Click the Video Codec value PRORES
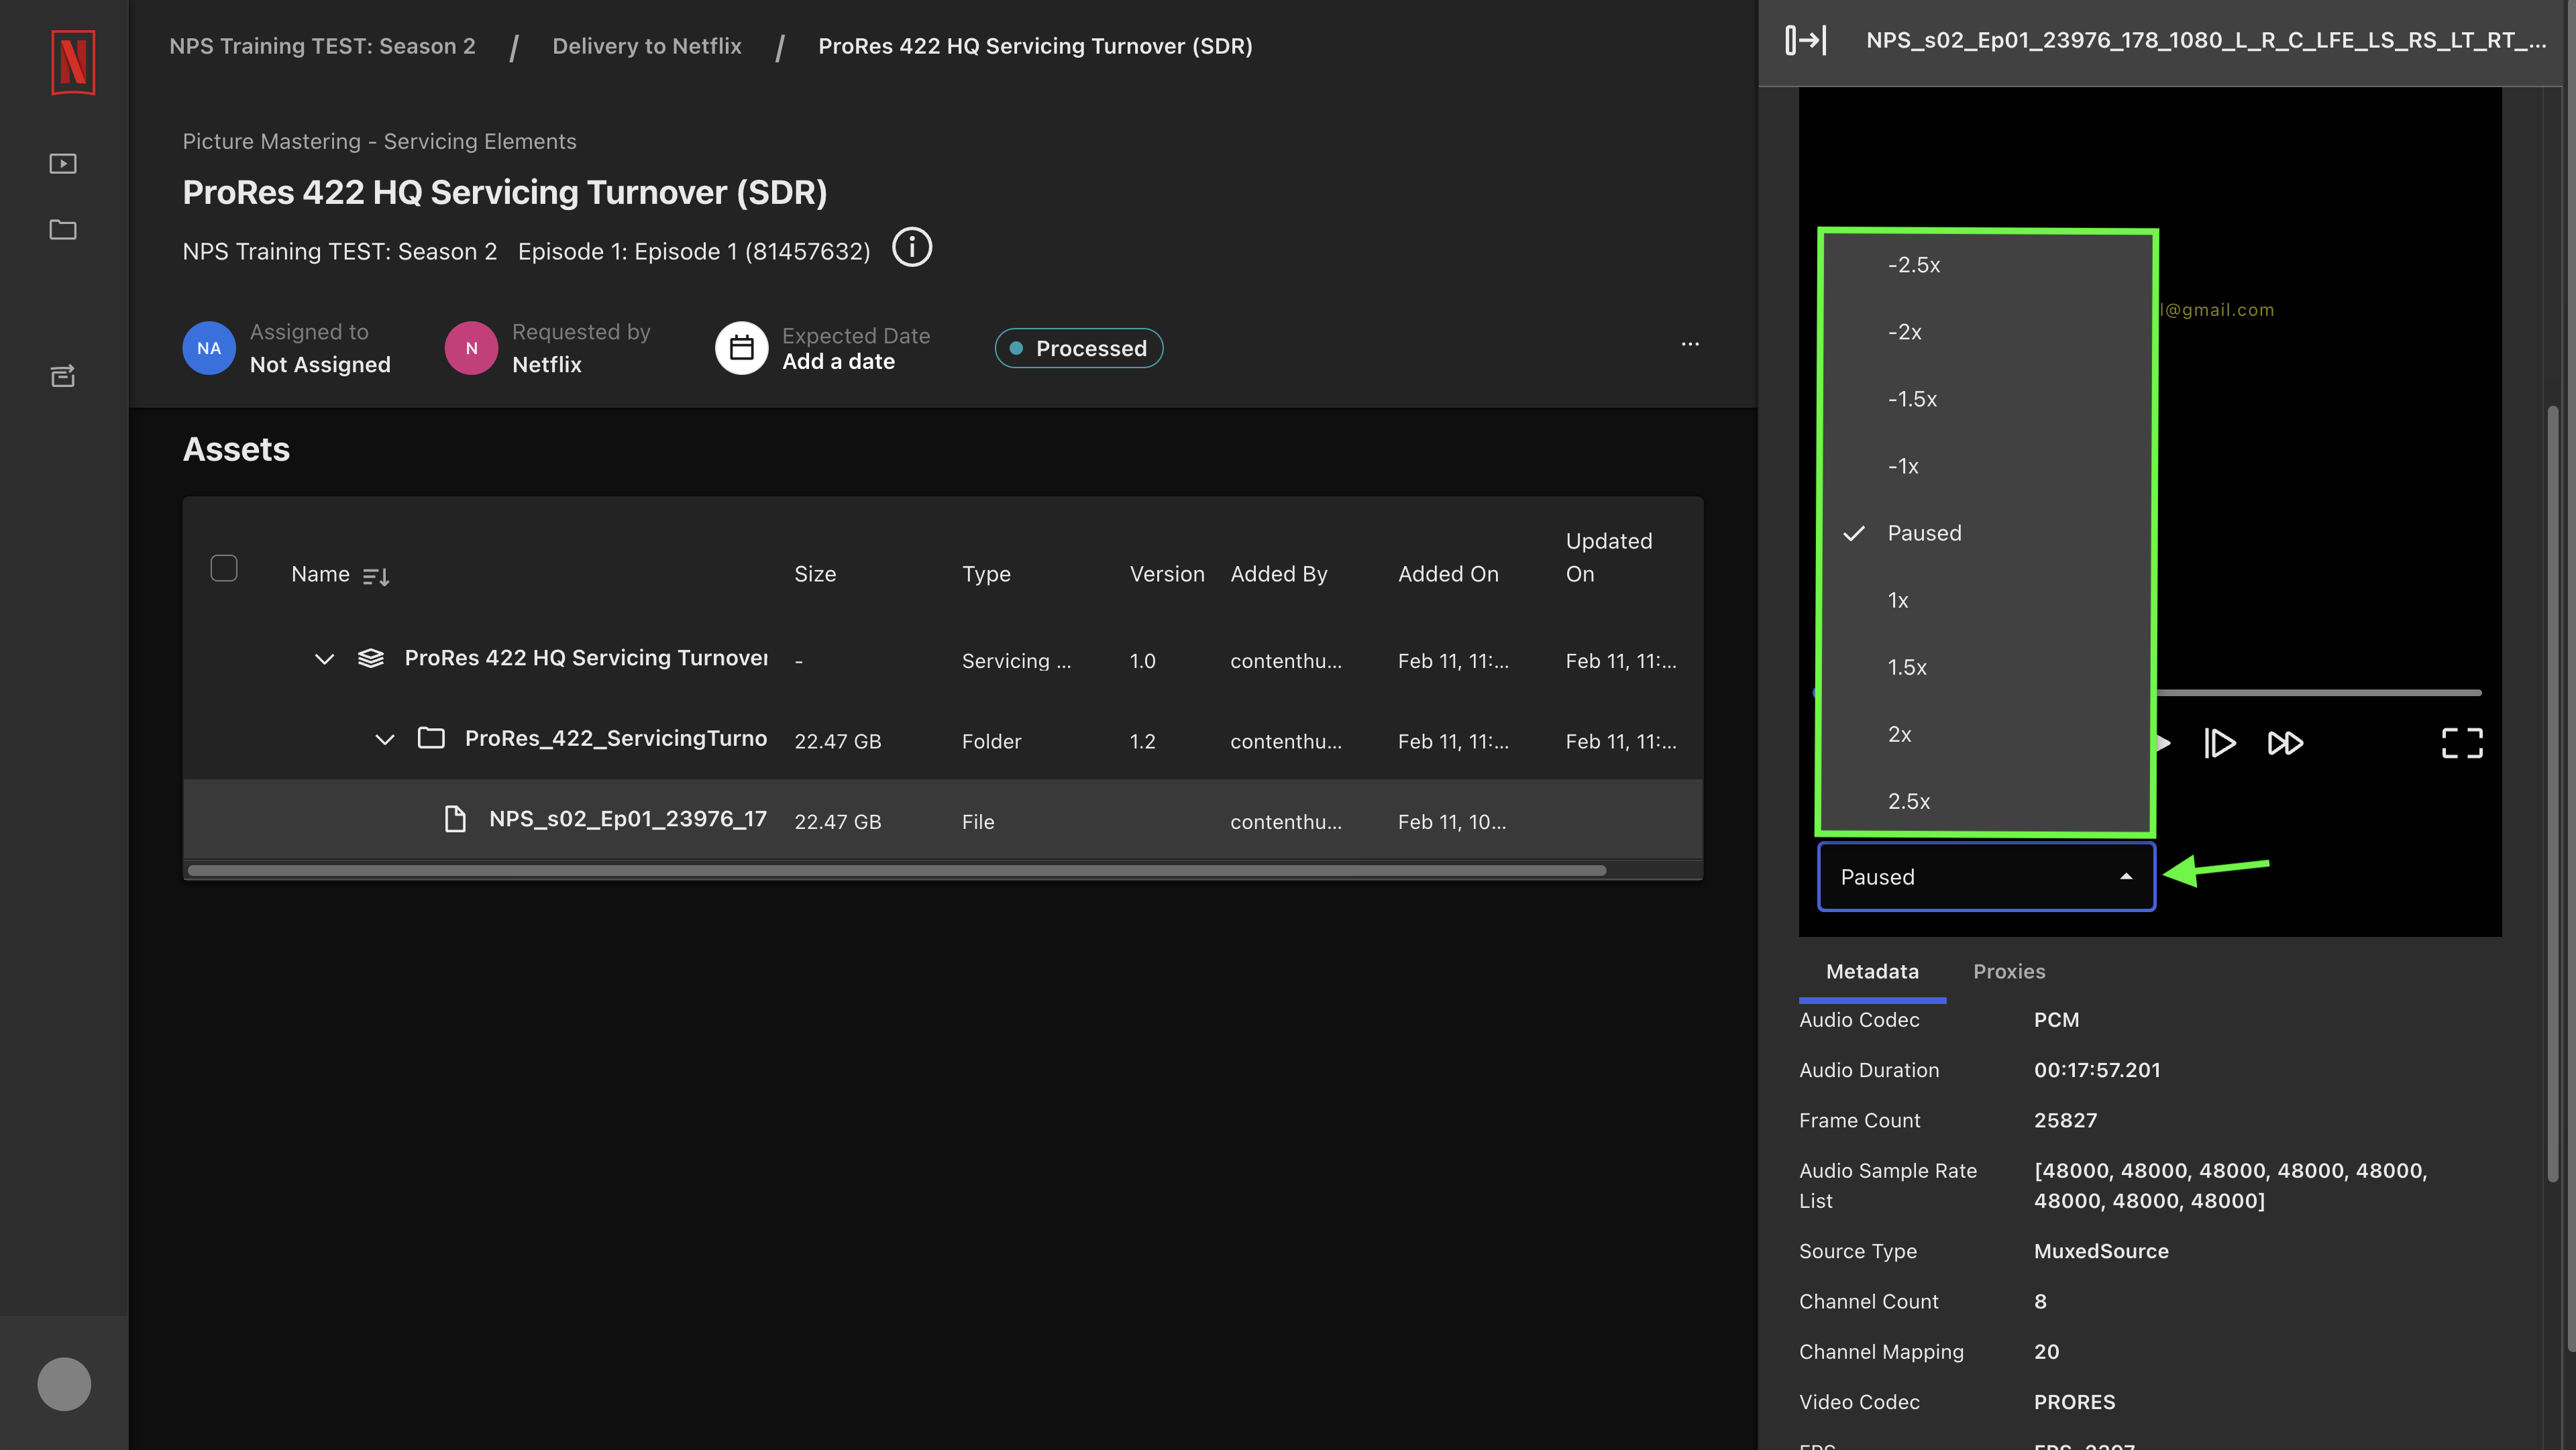This screenshot has height=1450, width=2576. pos(2074,1402)
